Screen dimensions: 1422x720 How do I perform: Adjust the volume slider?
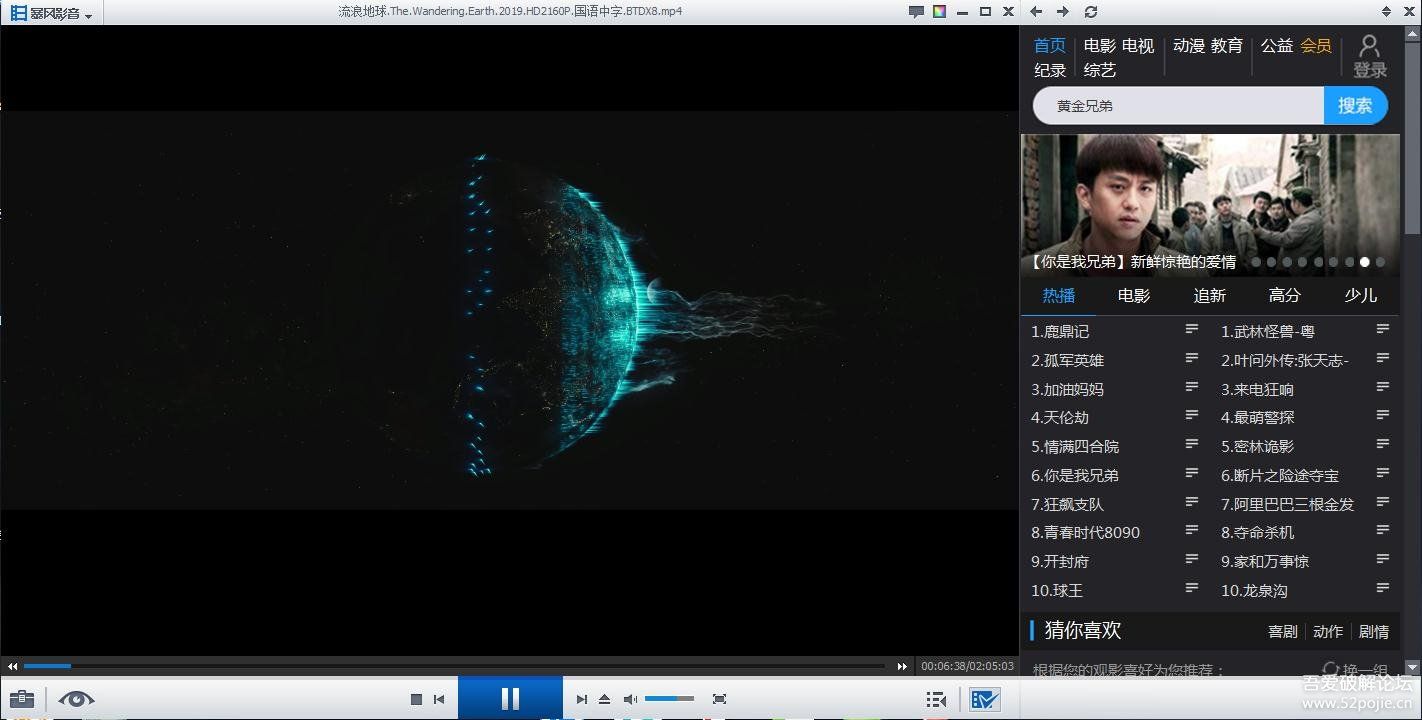coord(669,699)
